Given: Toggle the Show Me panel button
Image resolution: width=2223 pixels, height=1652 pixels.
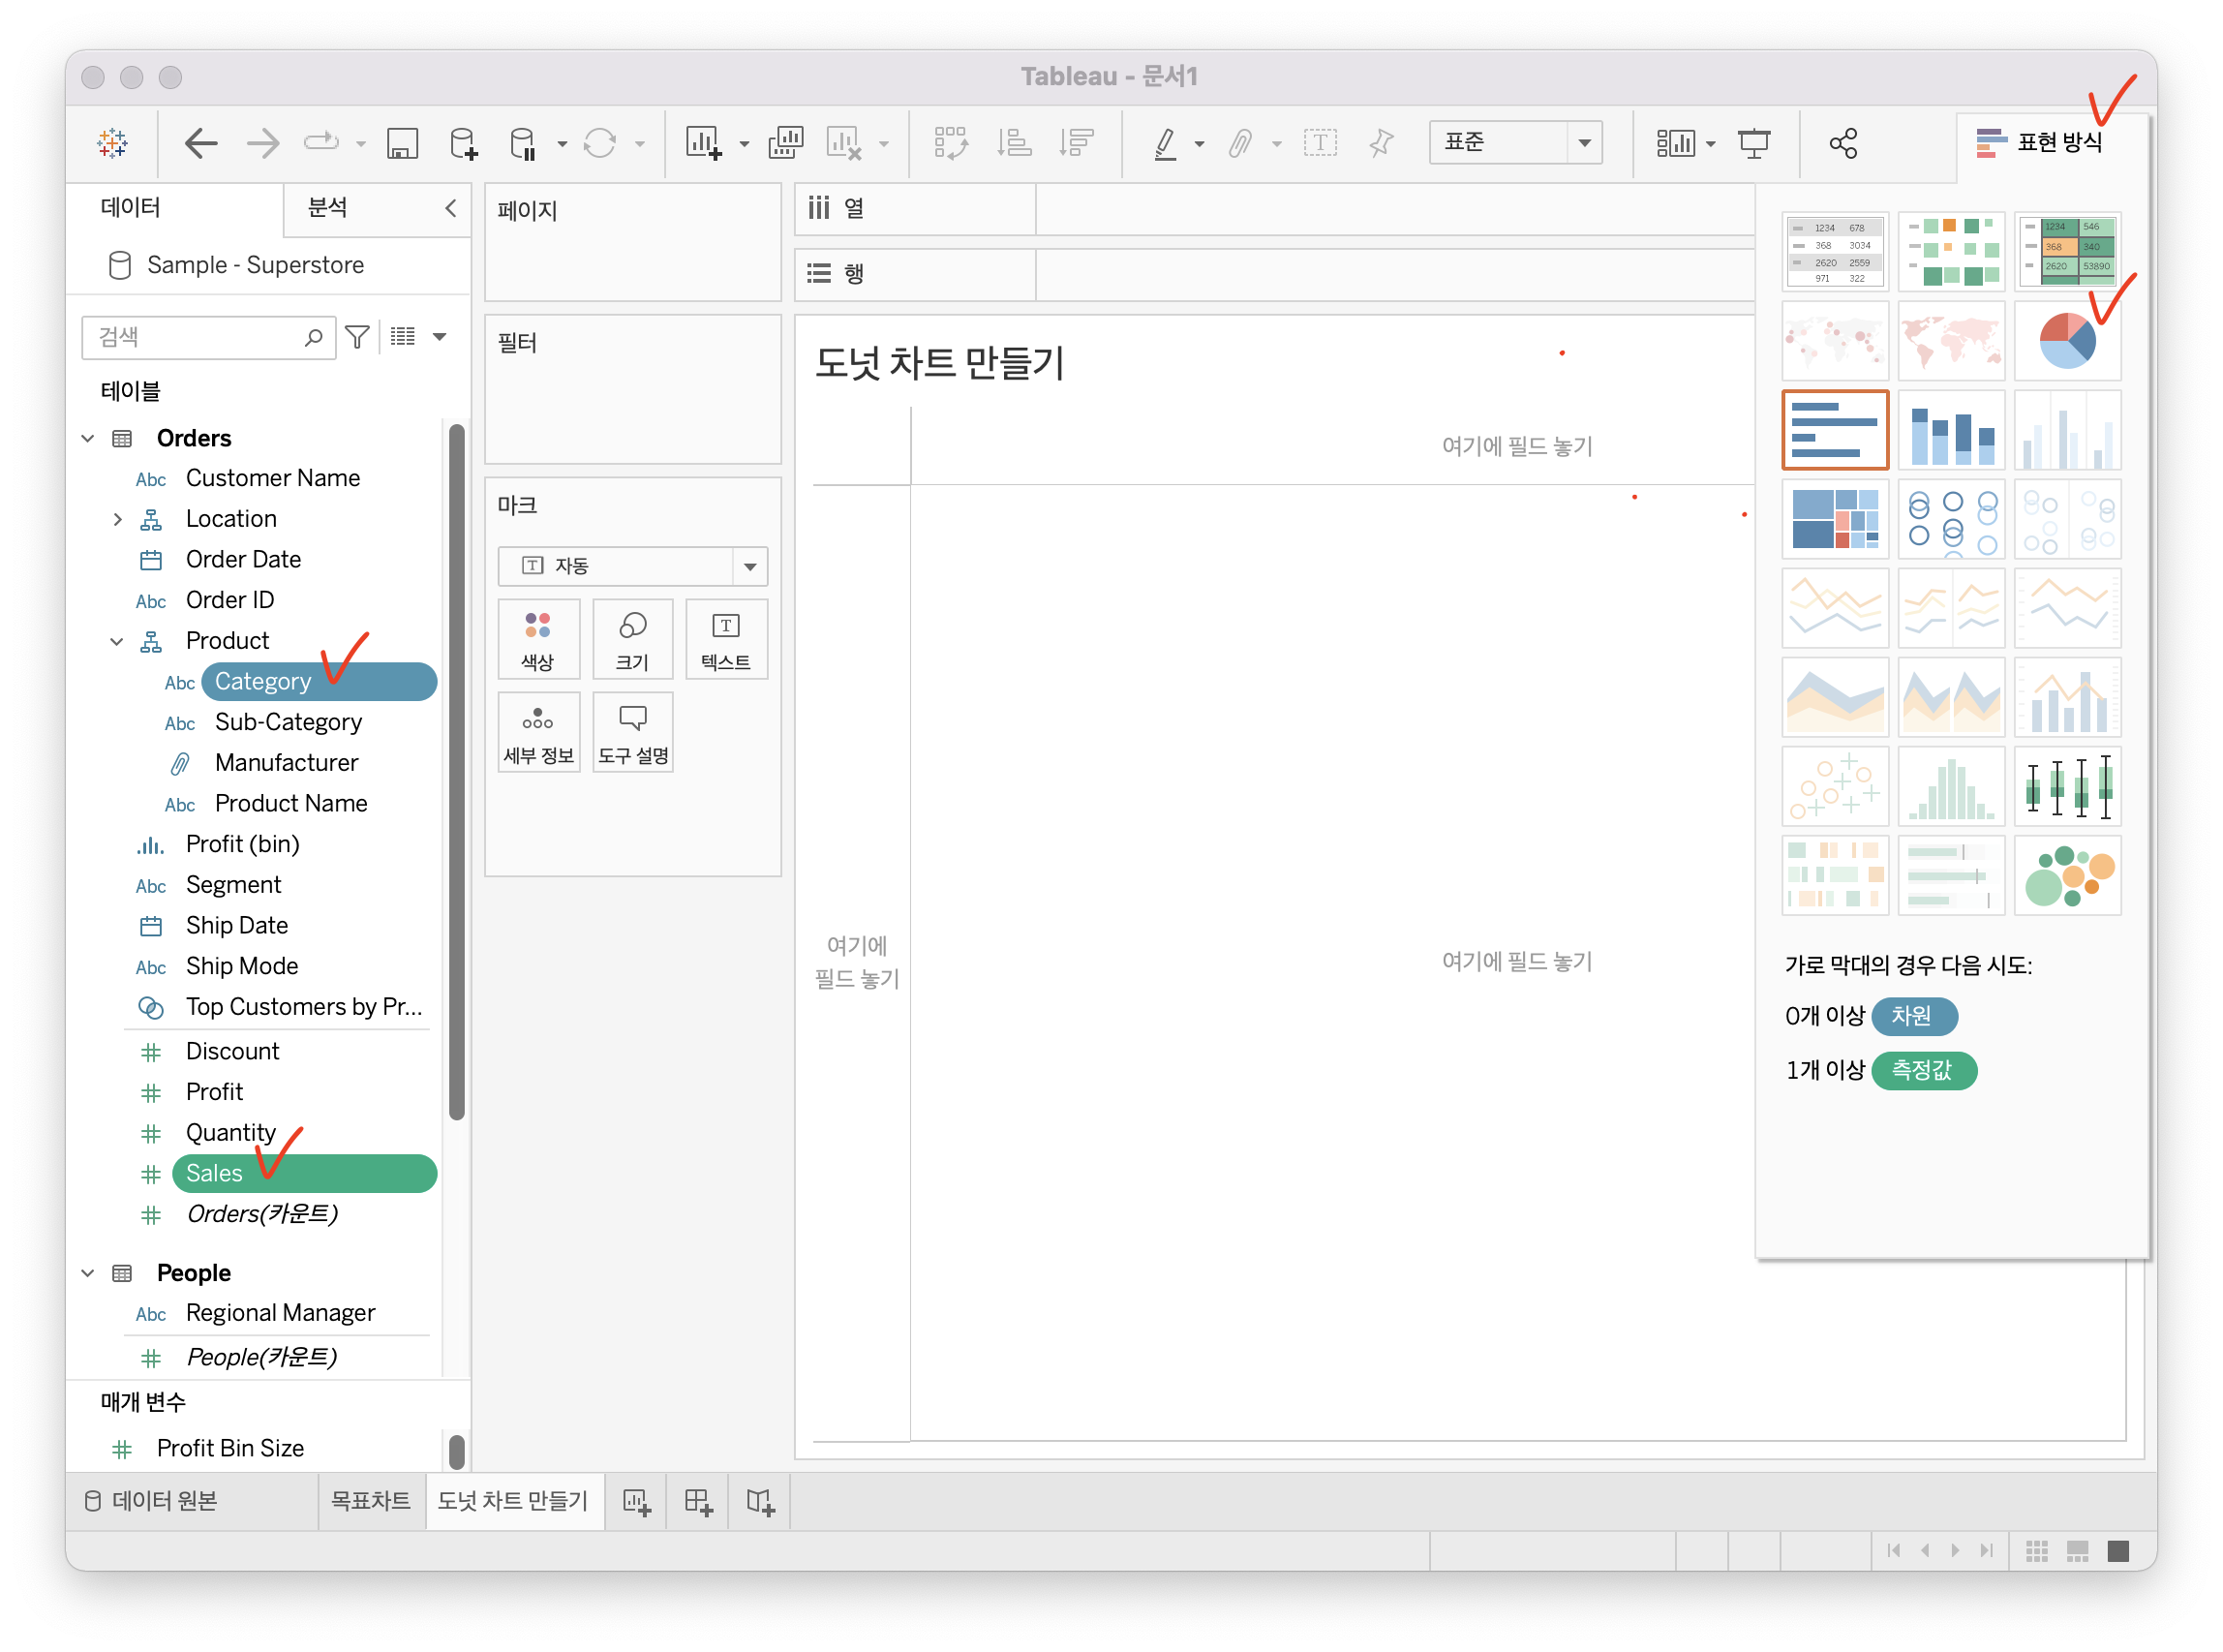Looking at the screenshot, I should tap(2040, 143).
